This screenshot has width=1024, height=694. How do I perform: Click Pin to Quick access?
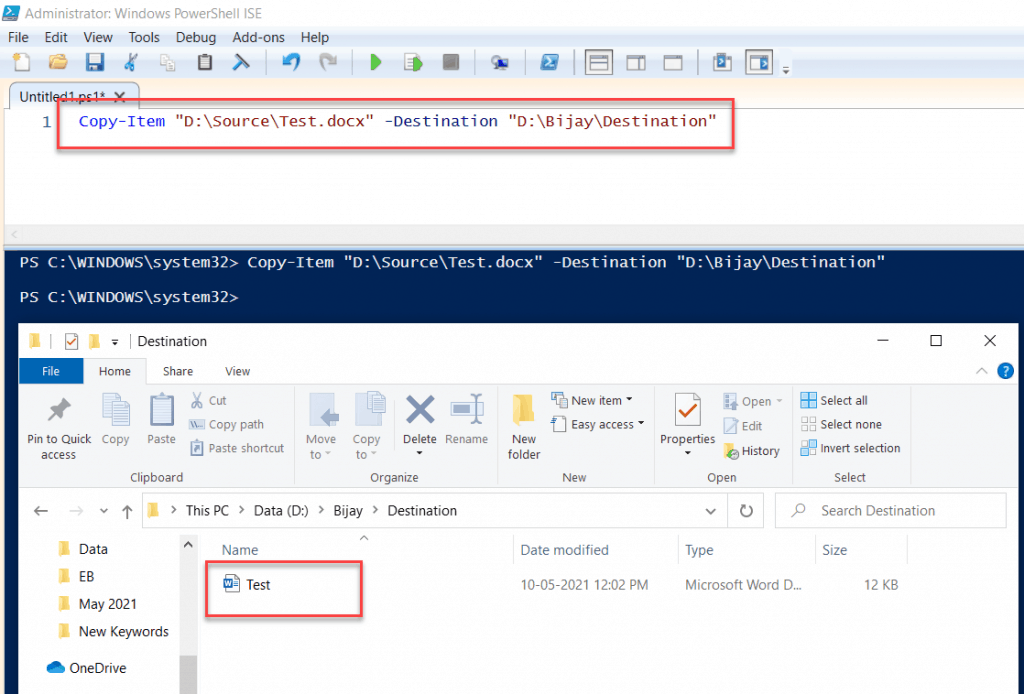[59, 428]
